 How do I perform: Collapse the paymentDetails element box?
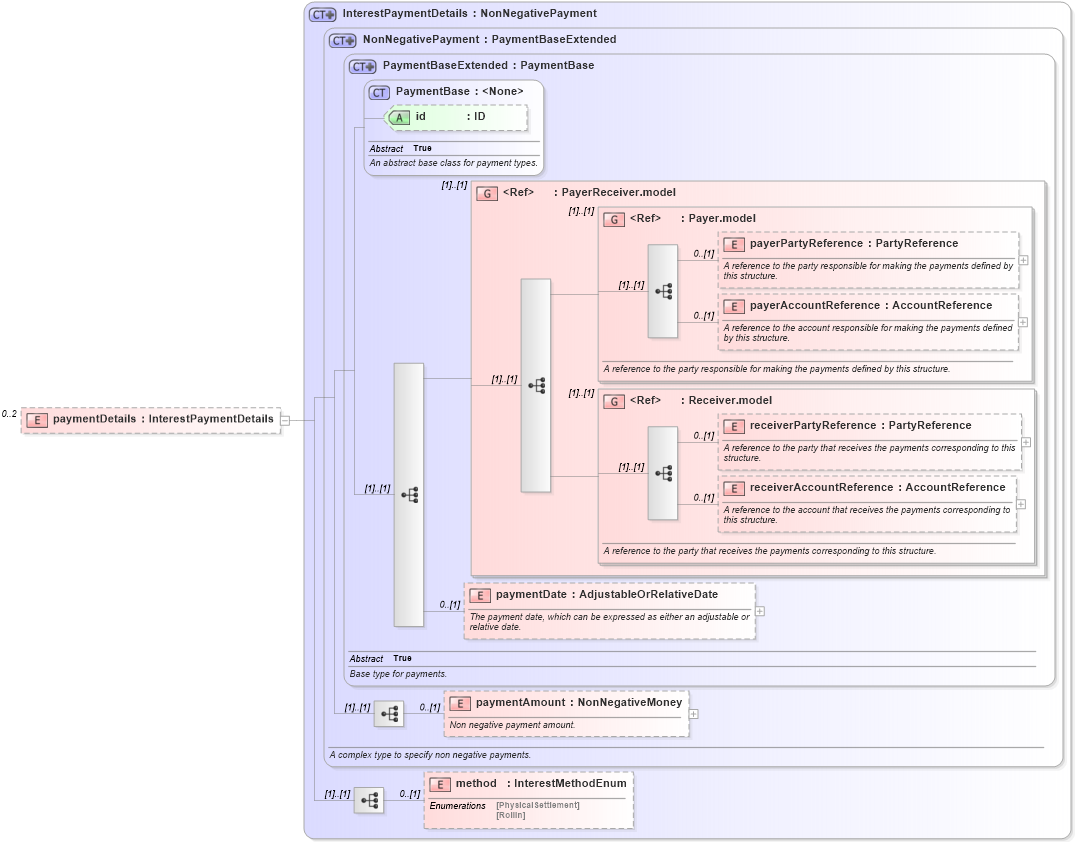coord(283,419)
